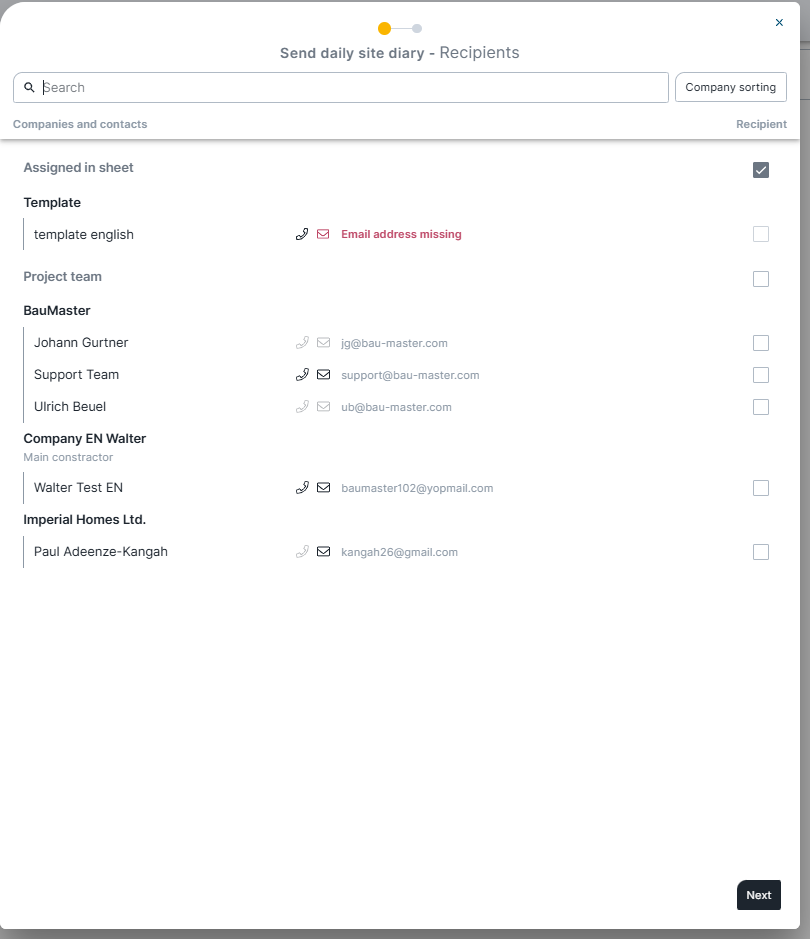The image size is (810, 939).
Task: Uncheck the Assigned in sheet checkbox
Action: (x=761, y=170)
